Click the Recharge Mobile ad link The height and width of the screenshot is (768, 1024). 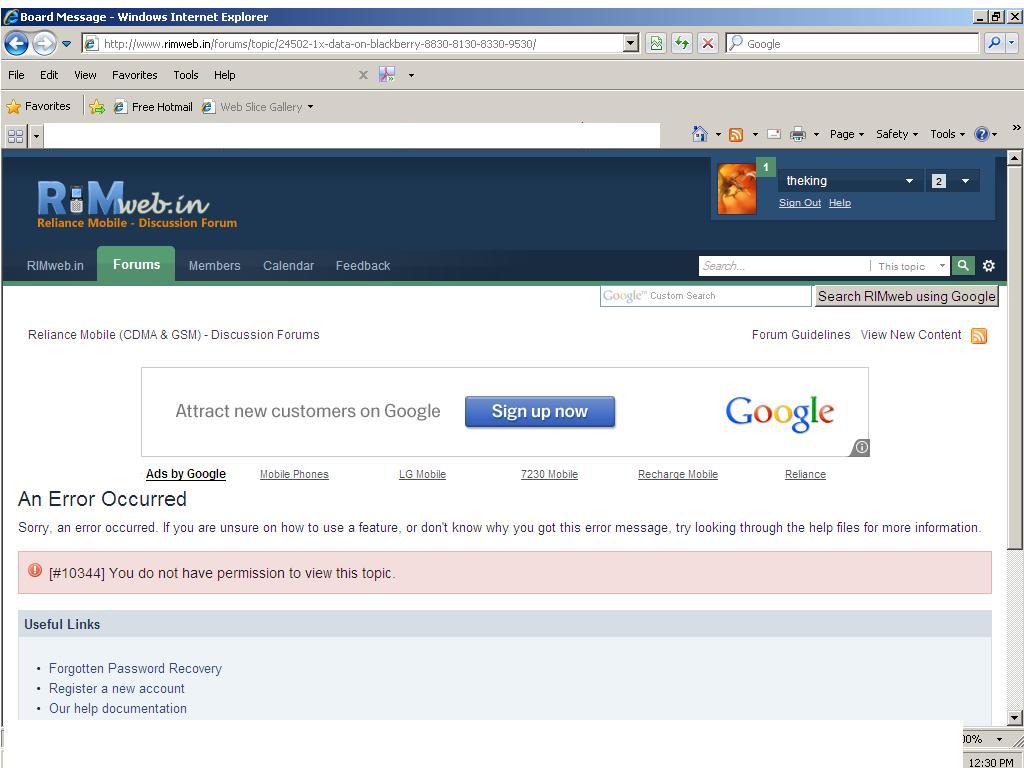(x=677, y=474)
